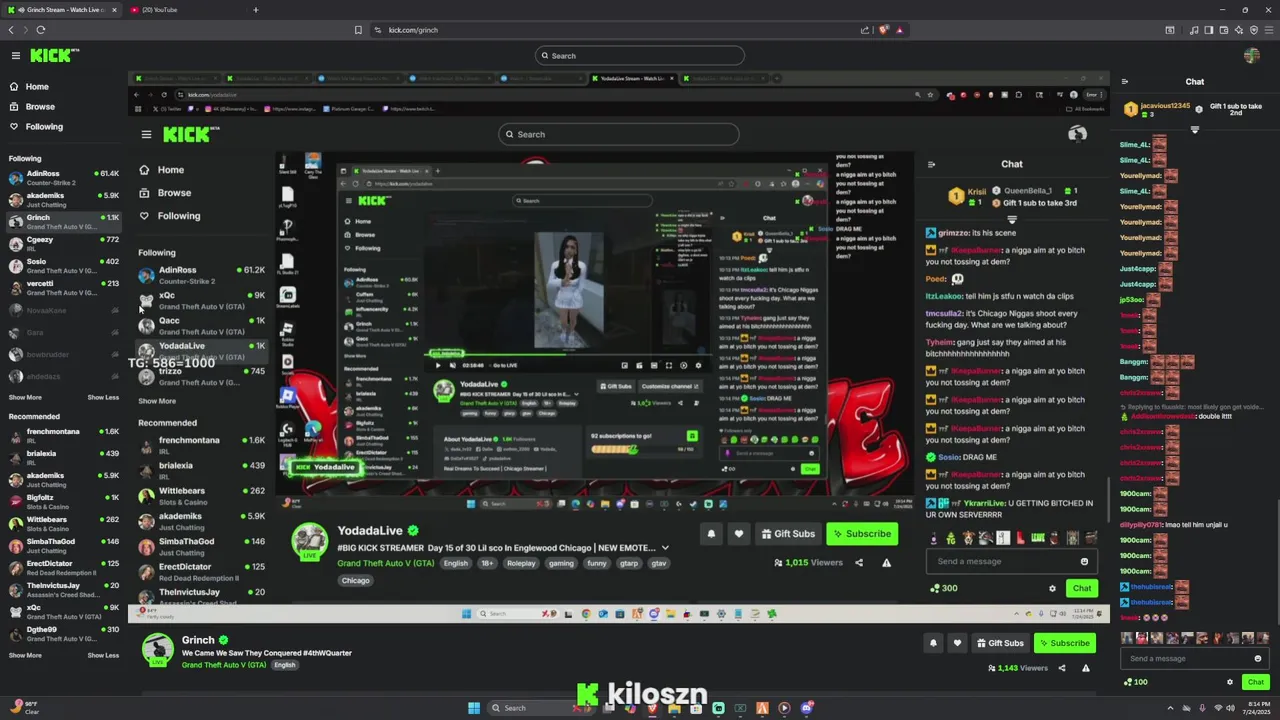Expand the gift leaderboard chevron under jacavious12345
This screenshot has width=1280, height=720.
coord(1195,130)
